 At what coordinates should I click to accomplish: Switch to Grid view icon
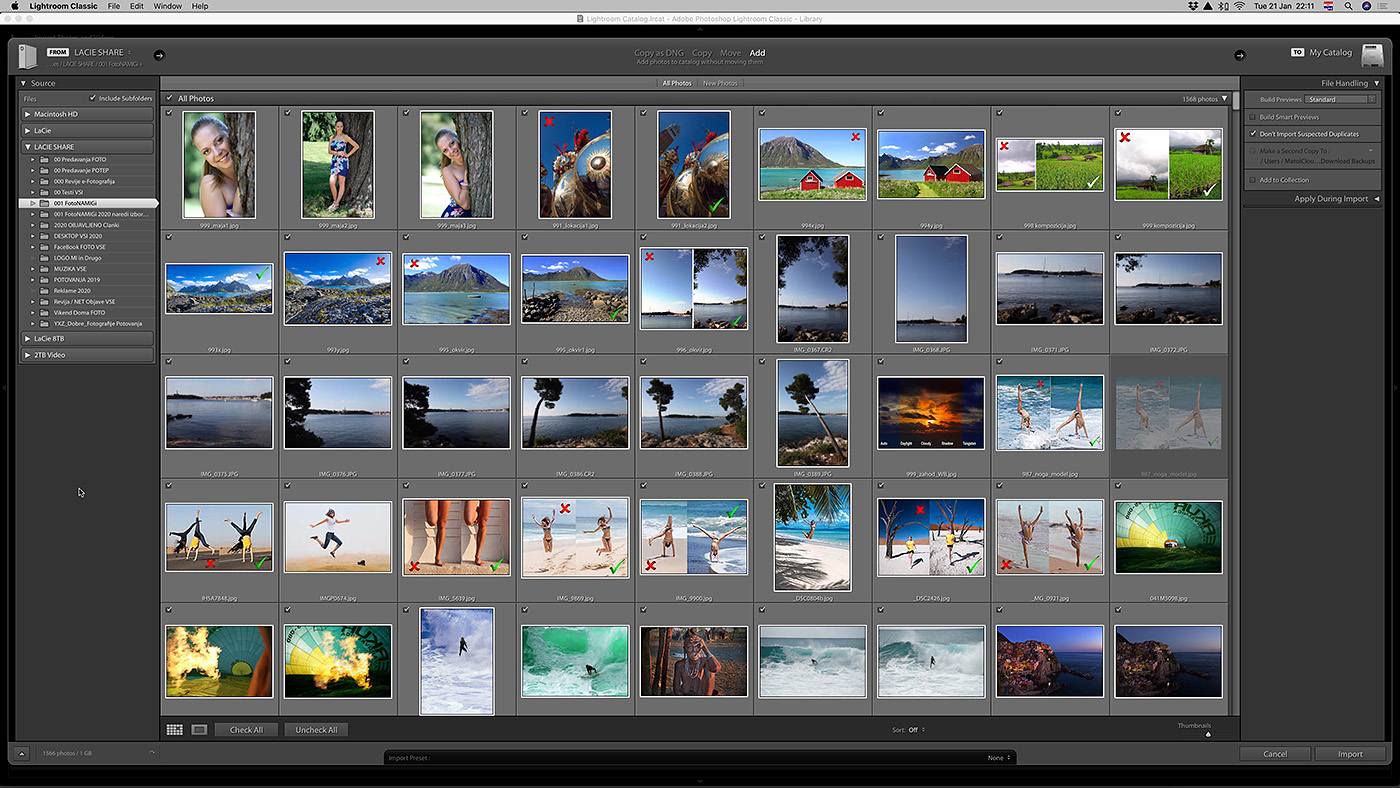175,730
